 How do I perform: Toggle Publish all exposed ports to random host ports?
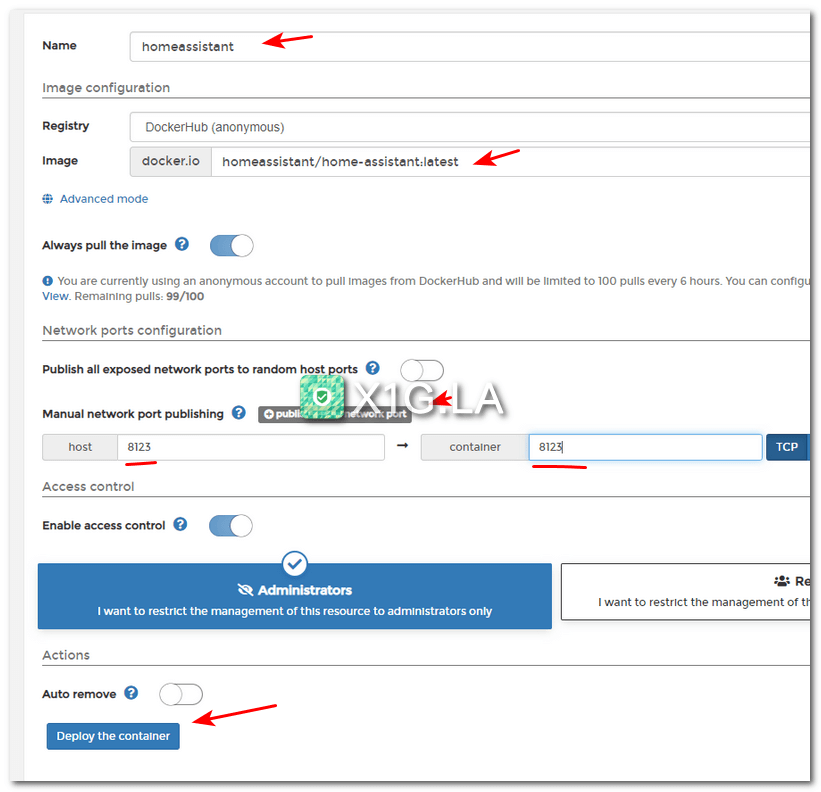(421, 370)
